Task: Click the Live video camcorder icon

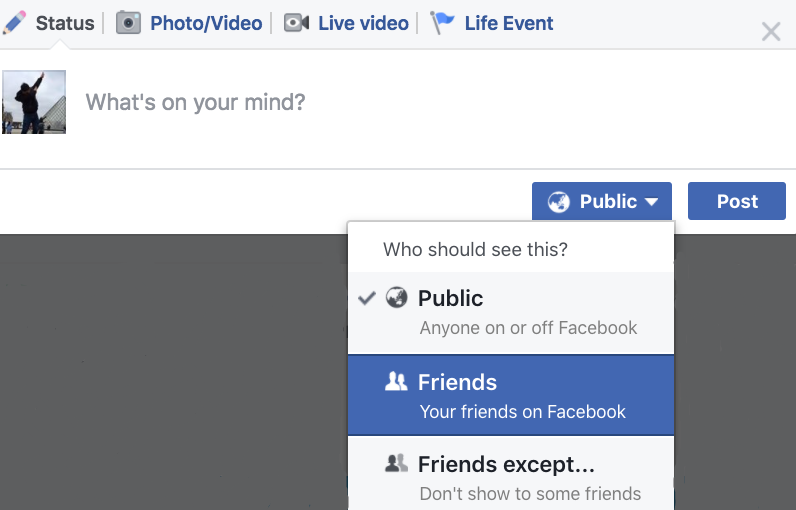Action: point(296,22)
